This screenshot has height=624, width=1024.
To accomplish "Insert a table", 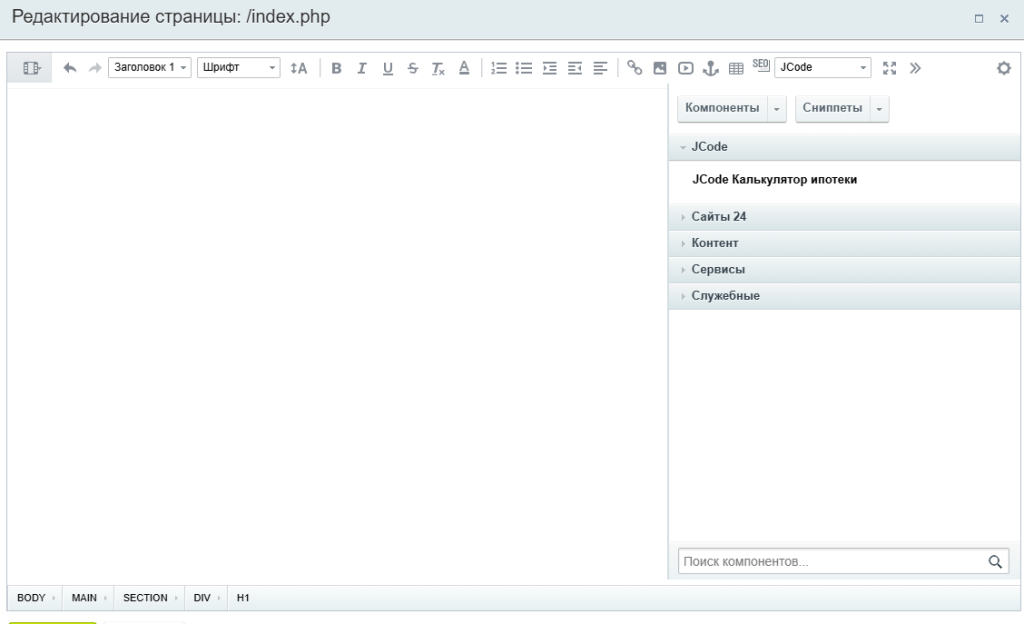I will 735,68.
